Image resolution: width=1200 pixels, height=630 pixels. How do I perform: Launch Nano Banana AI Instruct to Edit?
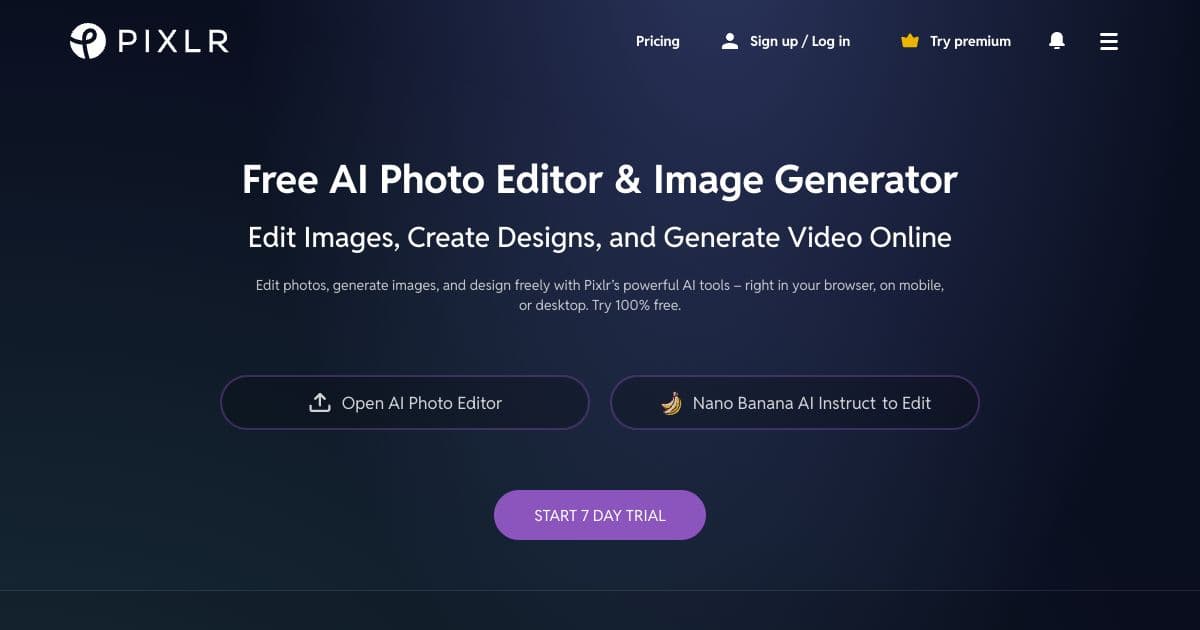(795, 403)
